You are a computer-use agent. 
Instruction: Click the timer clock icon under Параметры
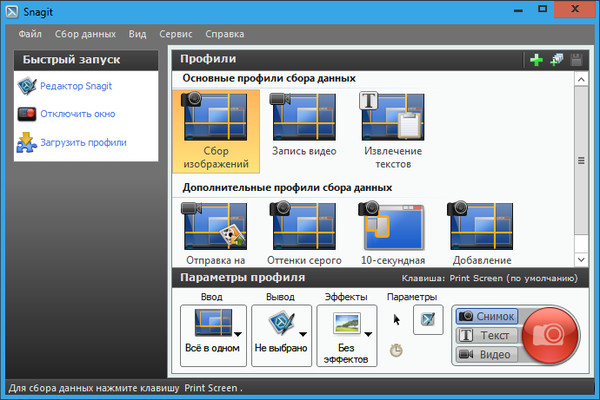click(x=396, y=350)
